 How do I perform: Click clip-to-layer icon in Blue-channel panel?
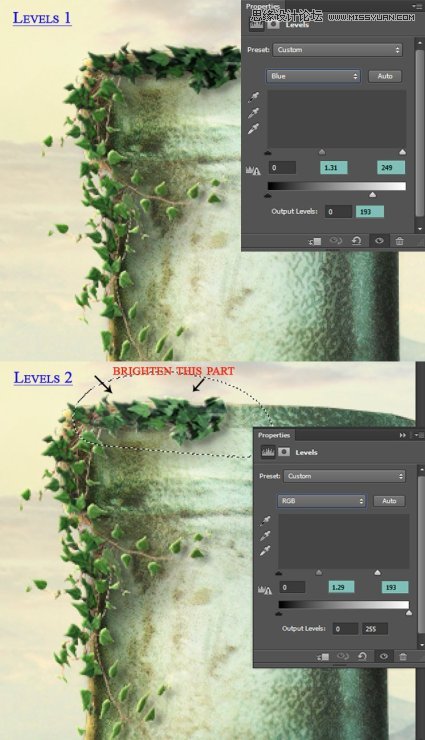pos(315,241)
